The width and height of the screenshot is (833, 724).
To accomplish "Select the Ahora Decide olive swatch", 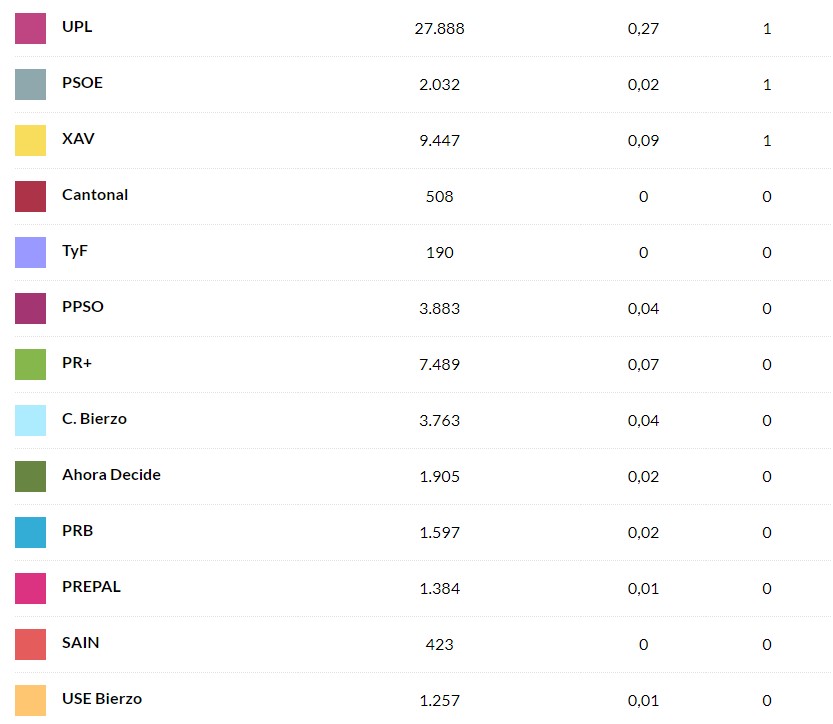I will (x=31, y=476).
